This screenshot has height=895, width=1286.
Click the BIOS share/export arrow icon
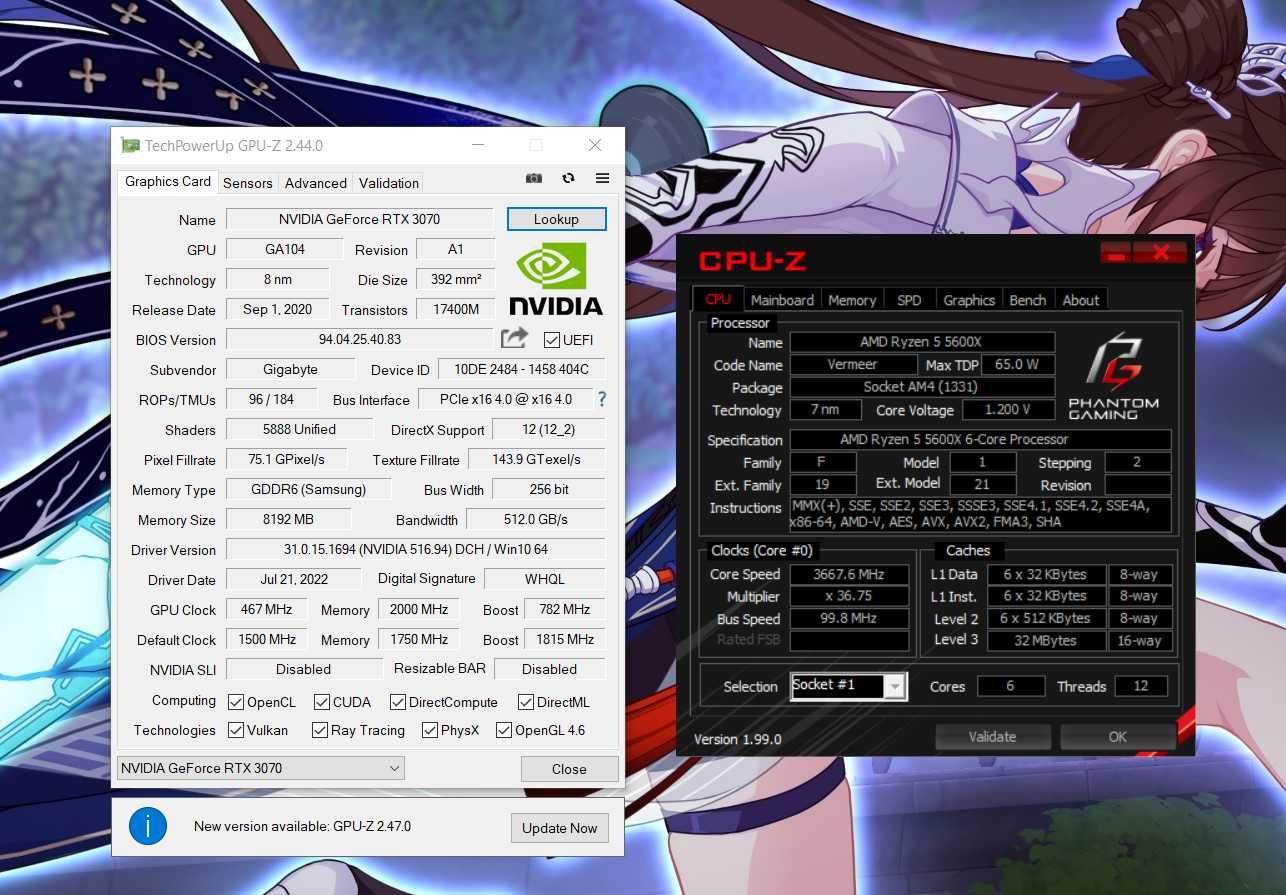(x=514, y=339)
